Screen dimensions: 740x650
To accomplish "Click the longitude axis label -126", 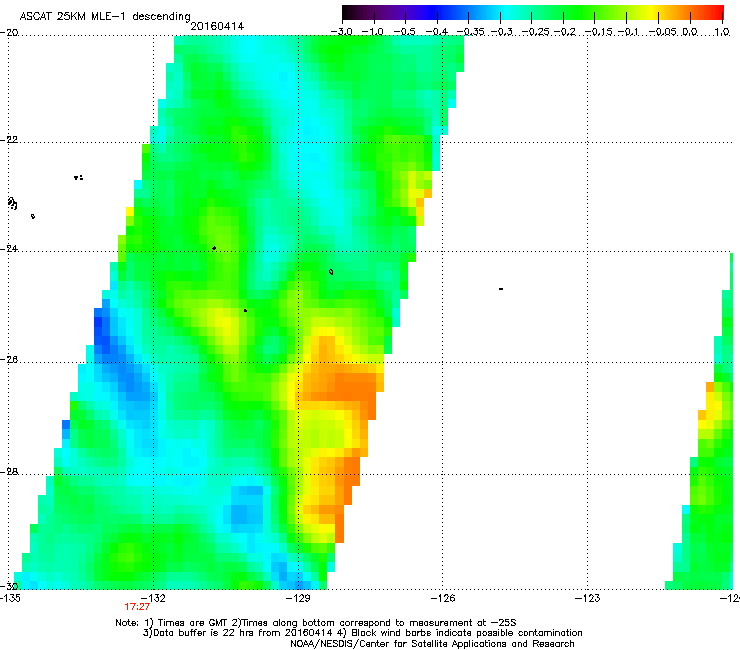I will (443, 598).
